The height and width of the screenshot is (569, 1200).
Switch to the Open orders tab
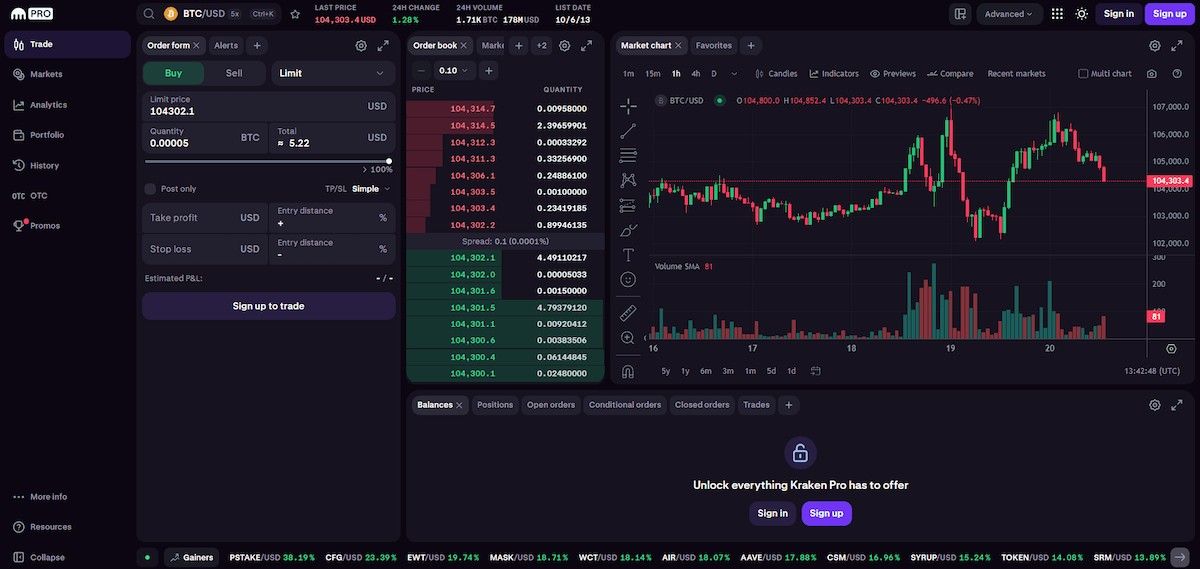(551, 405)
